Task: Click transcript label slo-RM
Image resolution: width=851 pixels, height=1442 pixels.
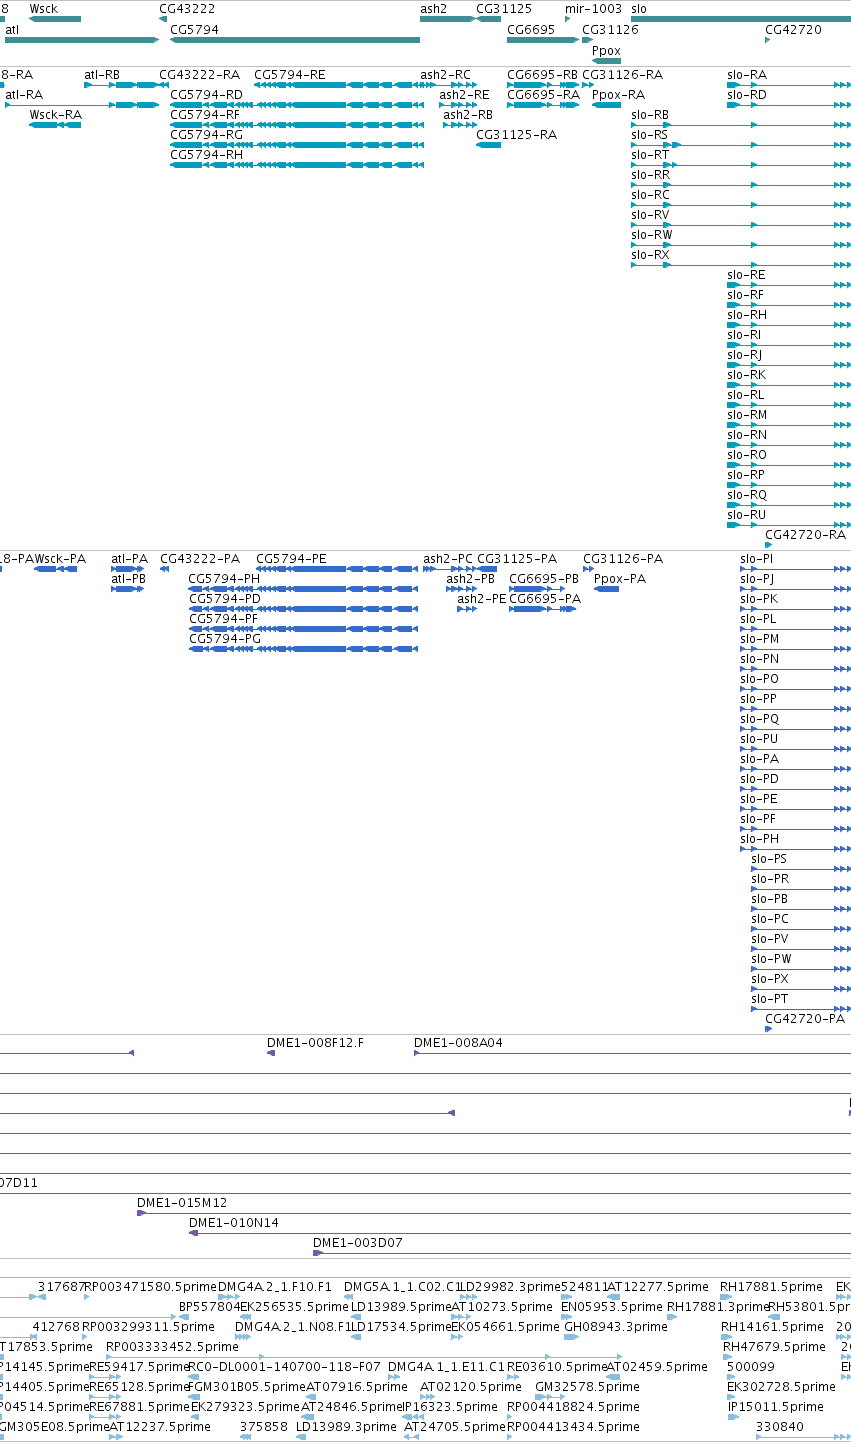Action: pyautogui.click(x=747, y=415)
